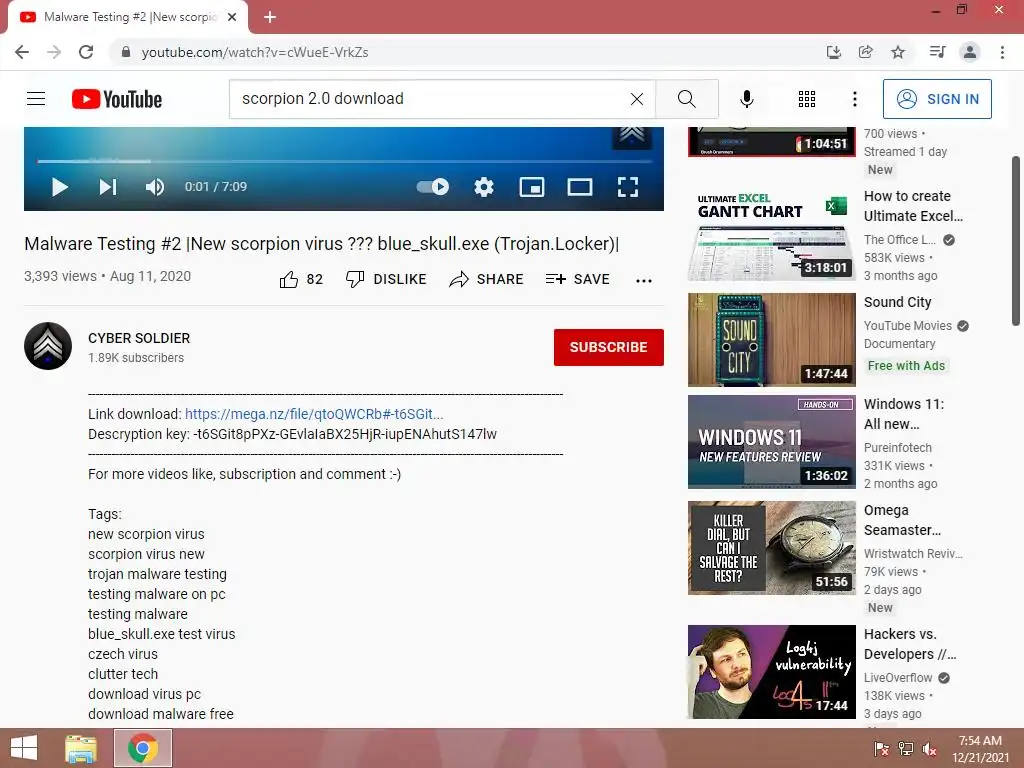
Task: Seek on the video progress bar
Action: point(344,161)
